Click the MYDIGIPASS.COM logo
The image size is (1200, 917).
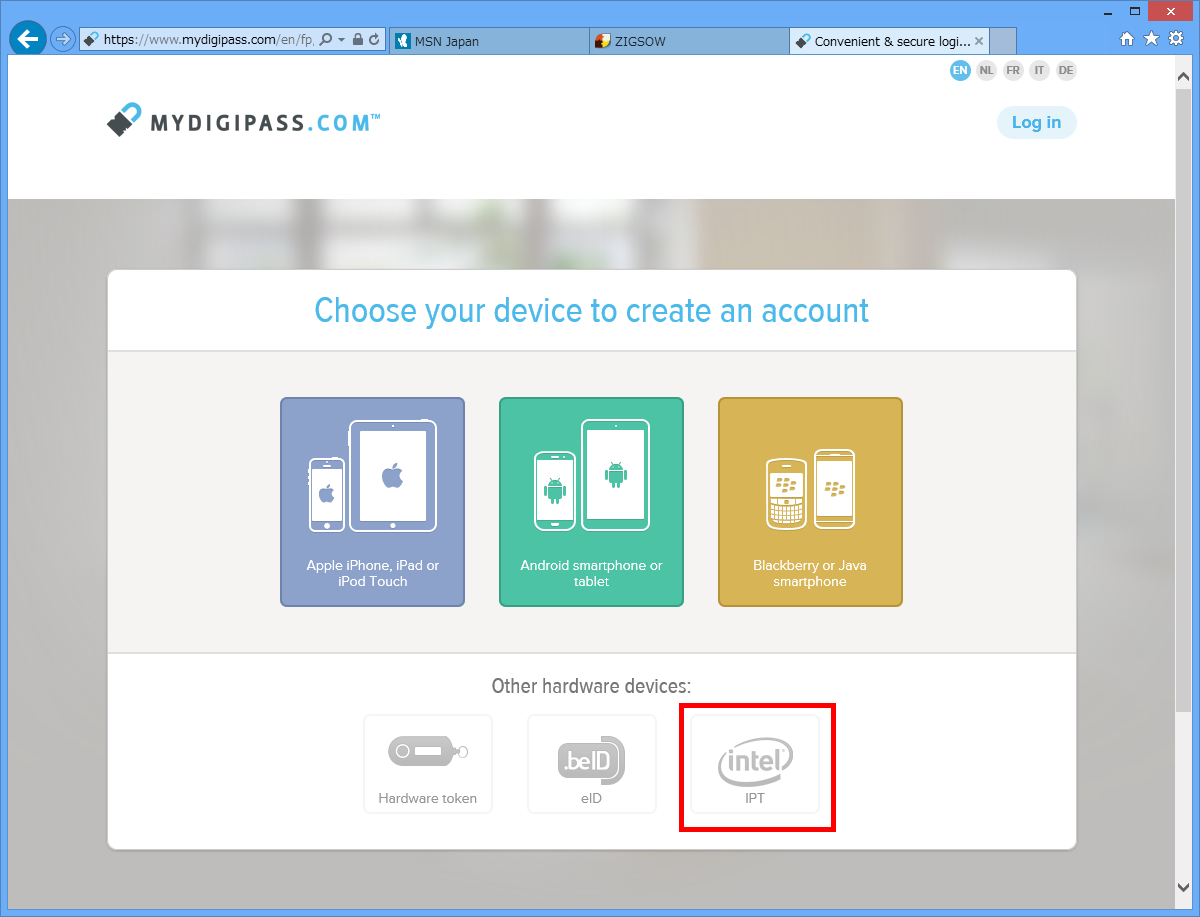click(x=243, y=121)
